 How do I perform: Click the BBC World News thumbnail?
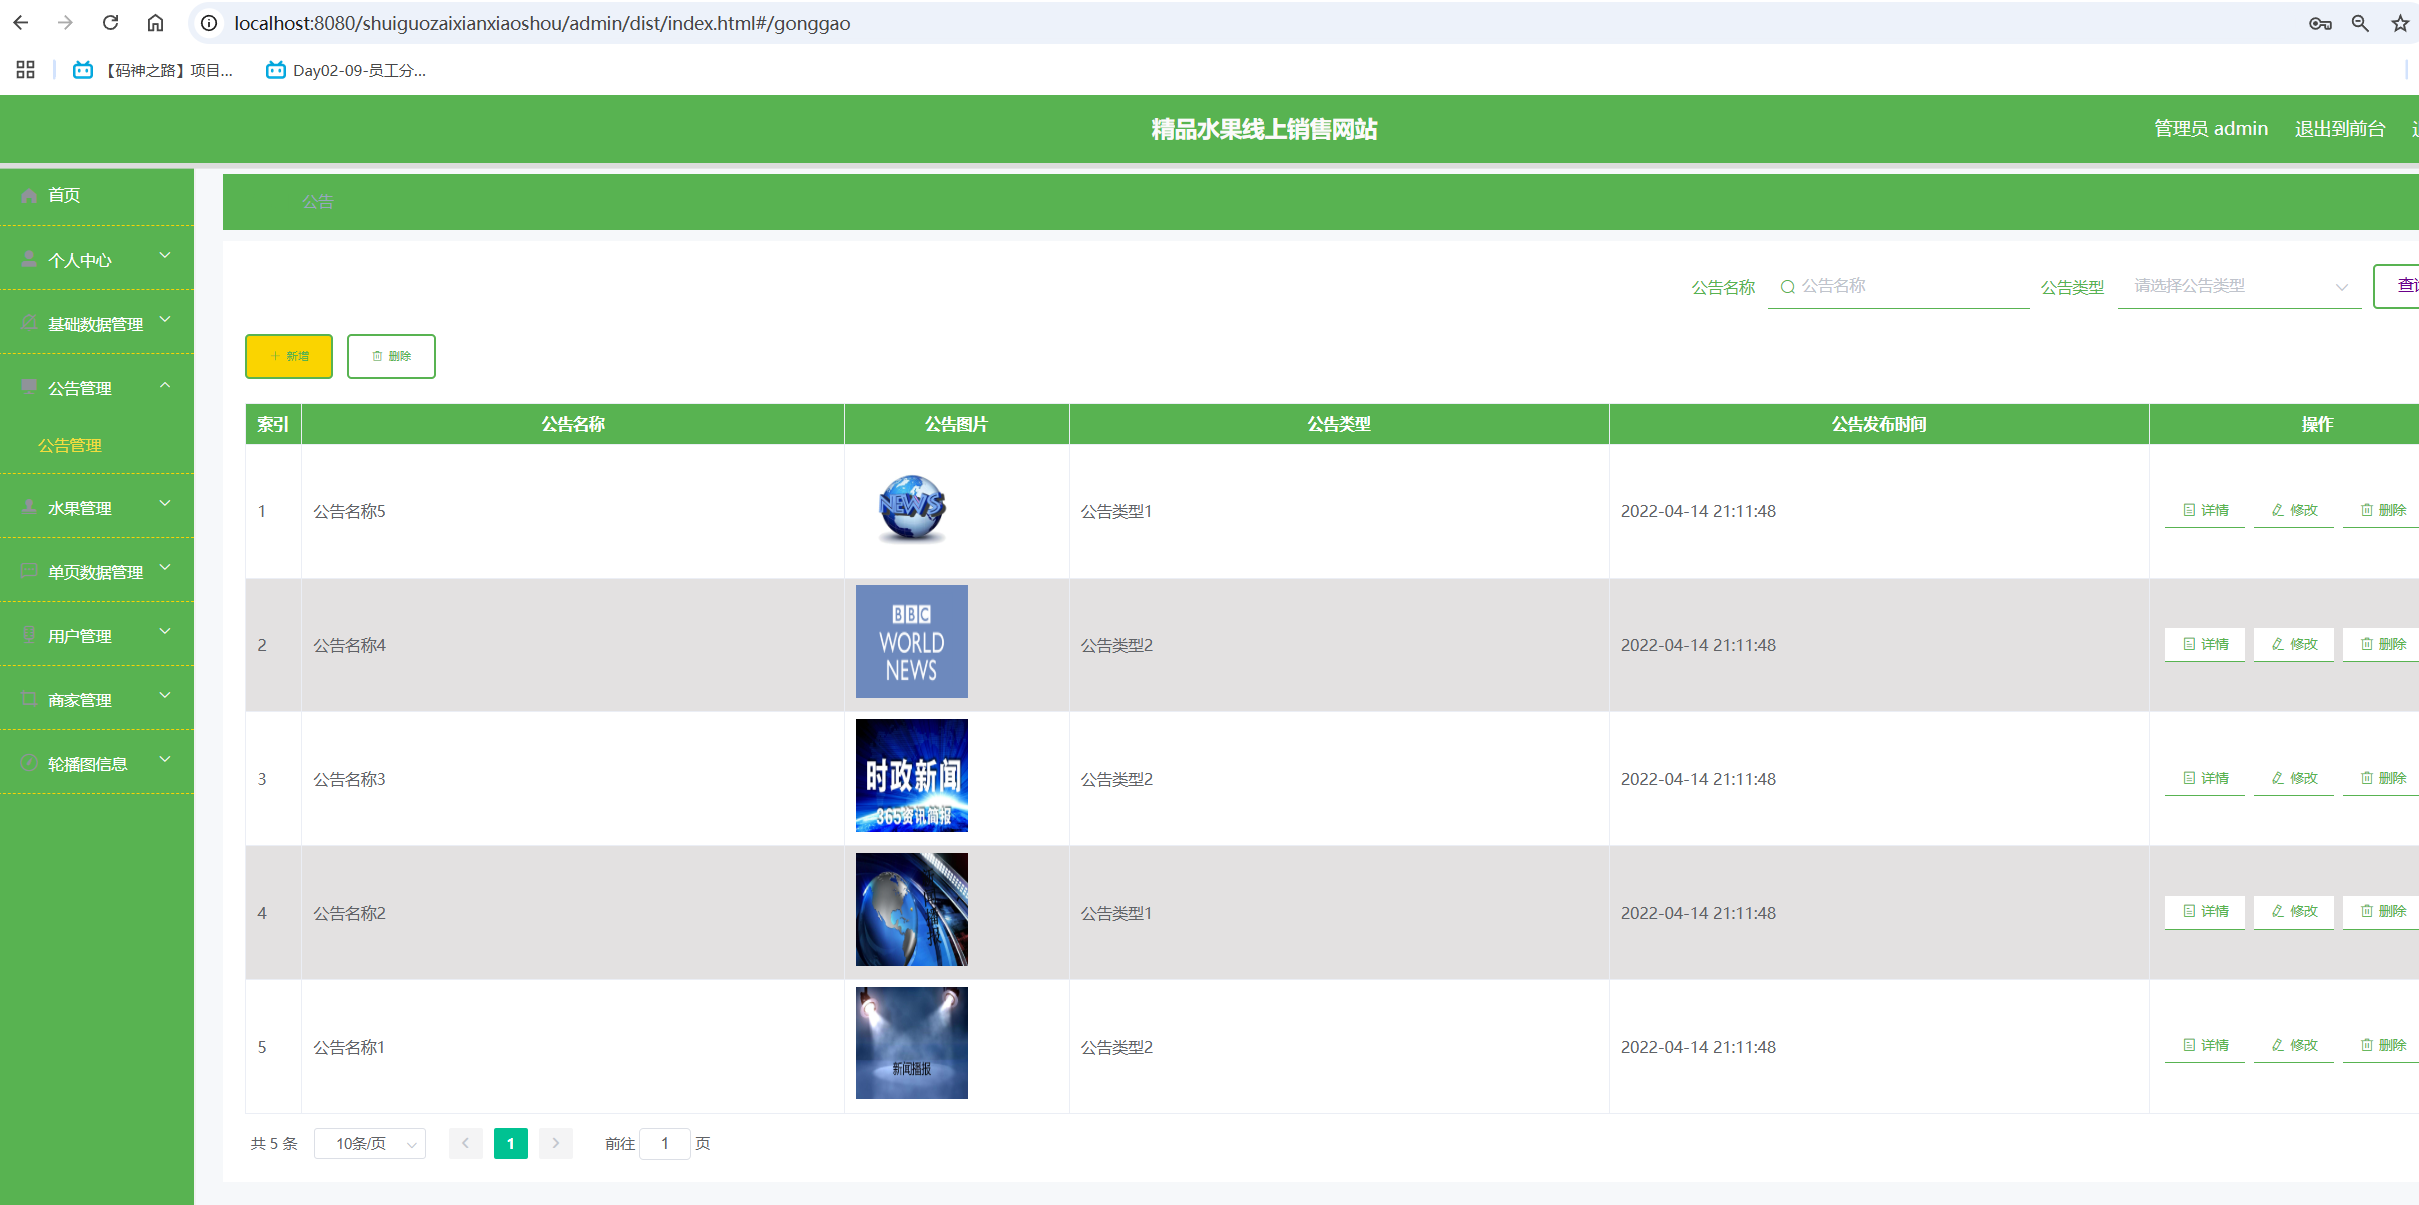(x=911, y=641)
